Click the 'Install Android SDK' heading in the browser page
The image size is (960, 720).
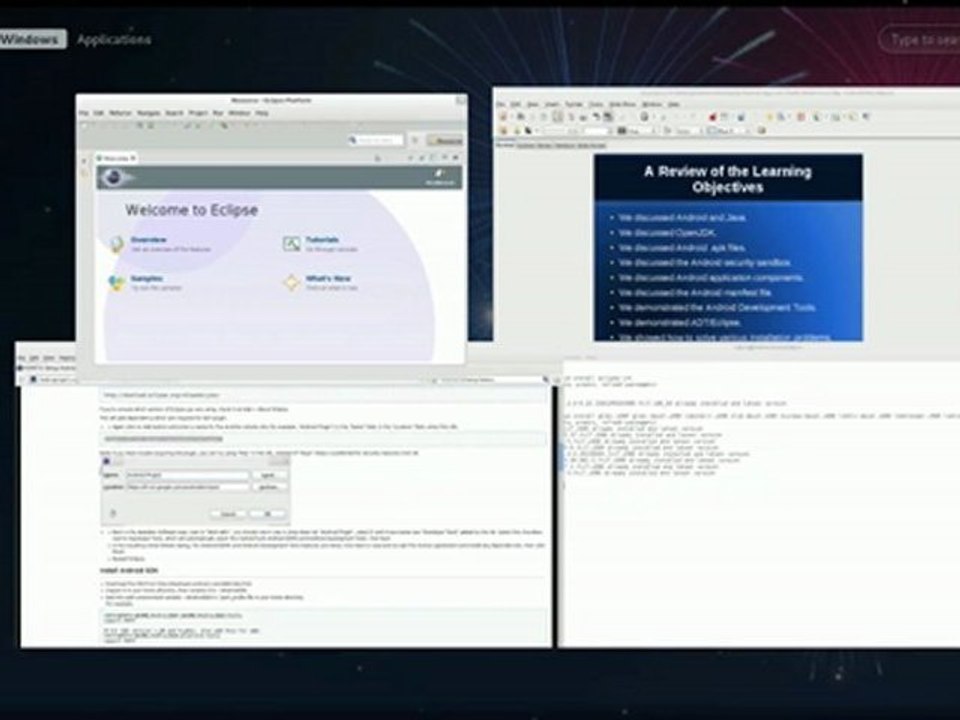129,571
